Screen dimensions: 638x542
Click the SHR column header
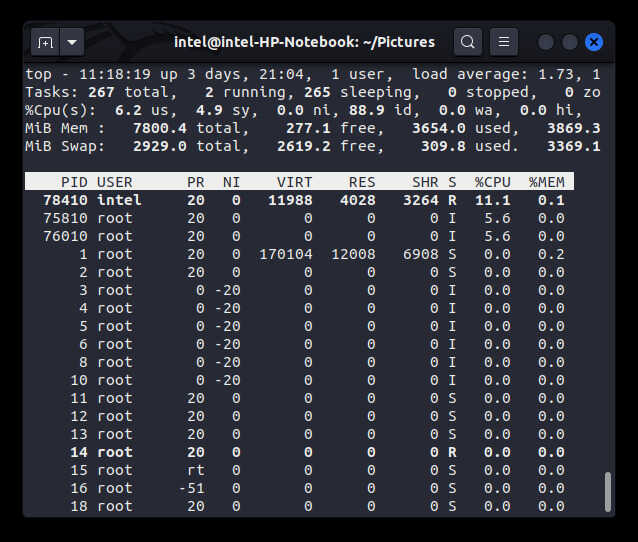click(x=425, y=182)
